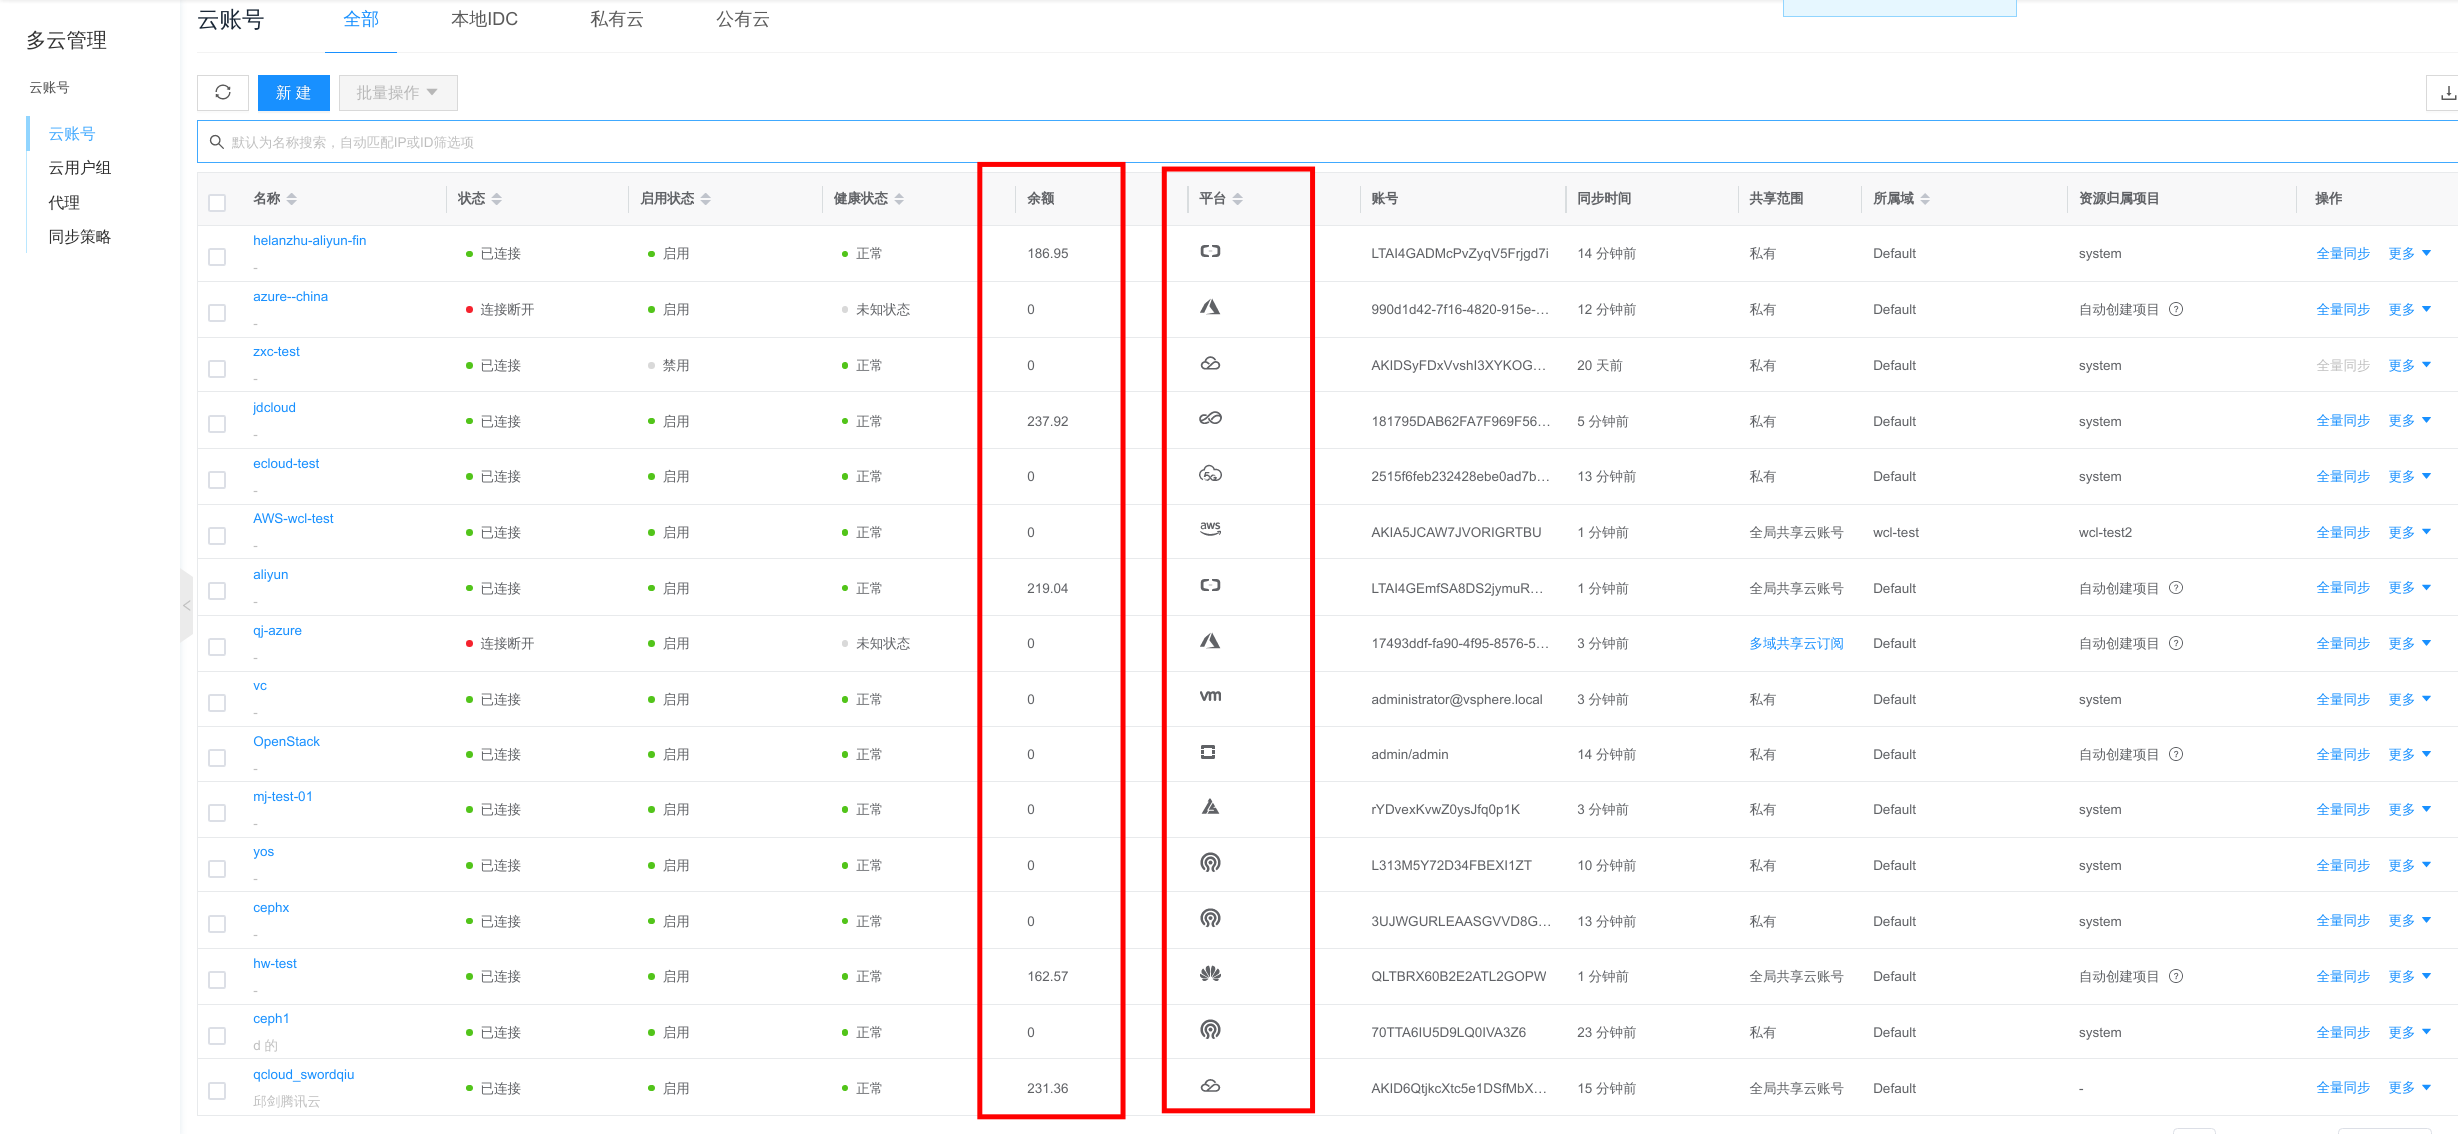
Task: Click the OpenStack platform icon
Action: click(x=1208, y=752)
